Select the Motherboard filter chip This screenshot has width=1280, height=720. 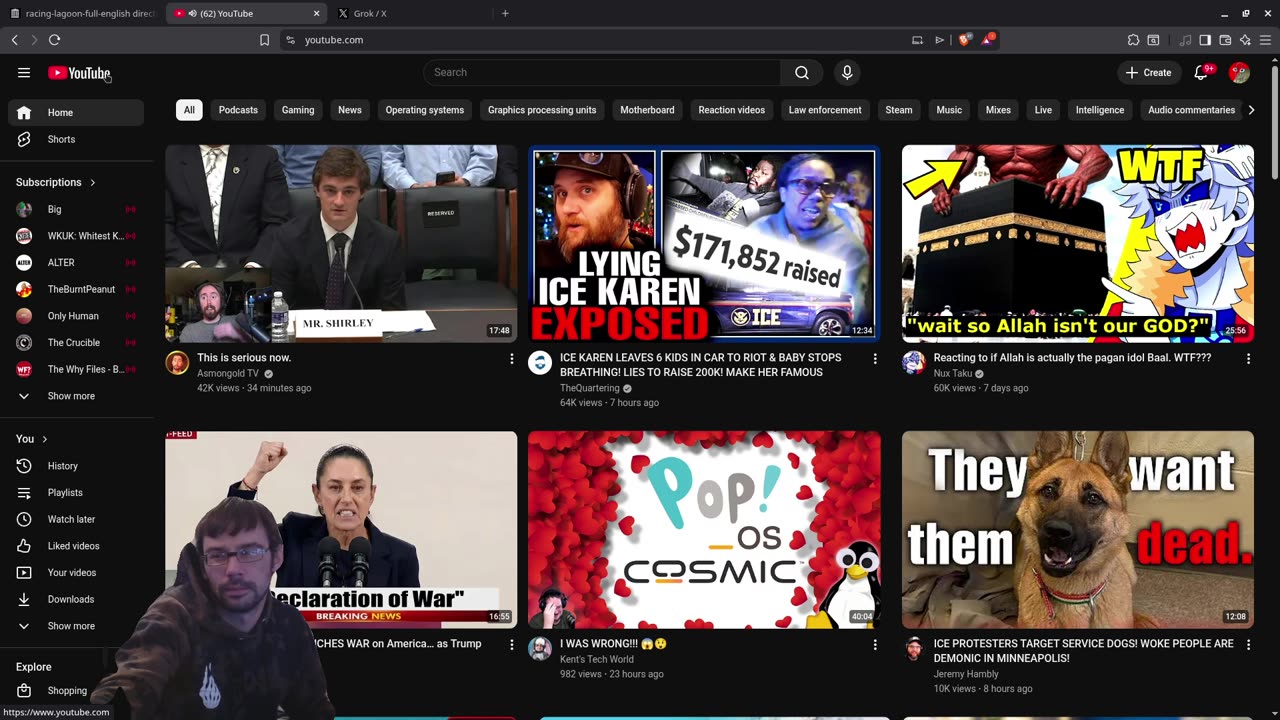coord(647,110)
